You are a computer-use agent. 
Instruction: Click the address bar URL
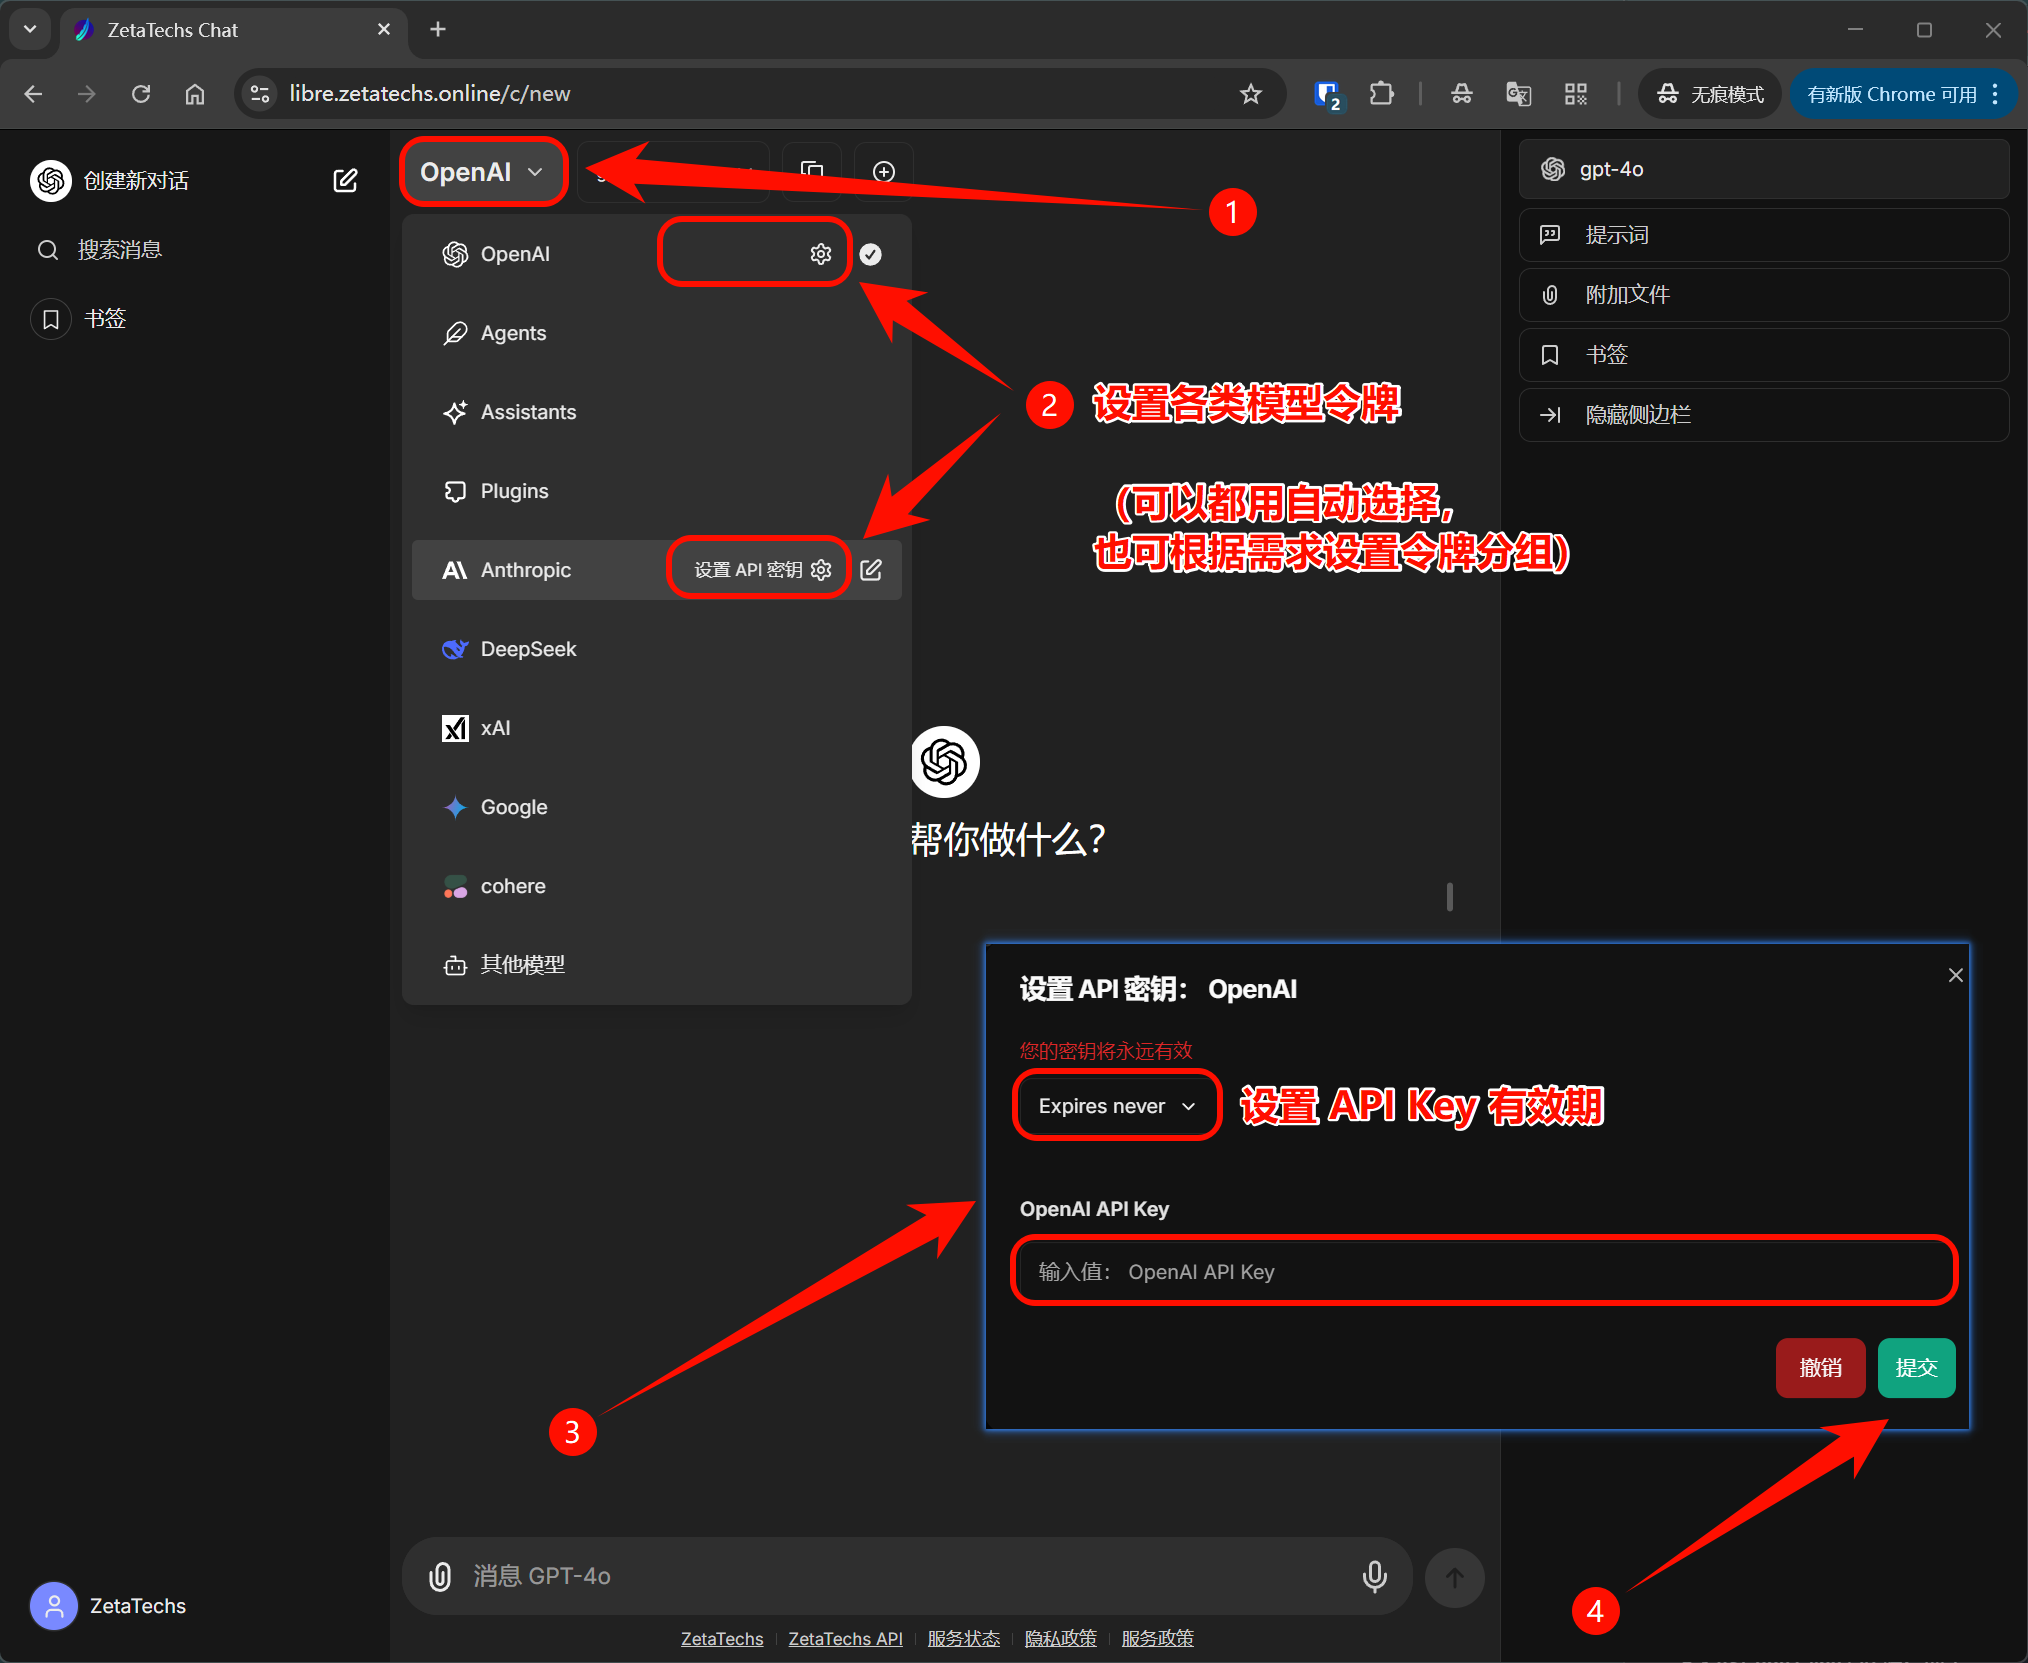[x=430, y=94]
